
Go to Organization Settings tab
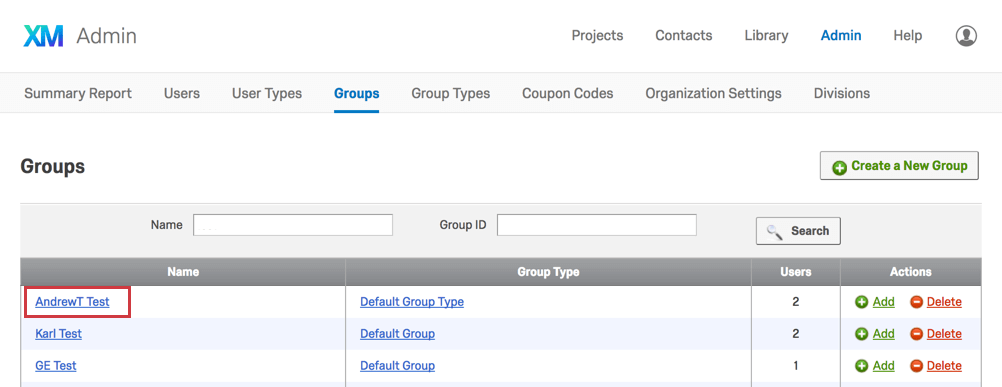pyautogui.click(x=713, y=93)
